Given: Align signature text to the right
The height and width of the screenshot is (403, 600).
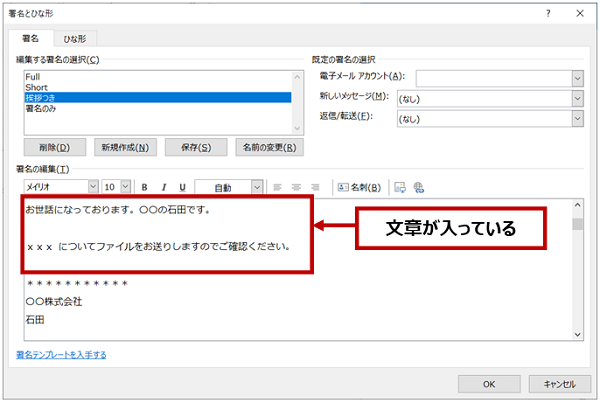Looking at the screenshot, I should 316,187.
